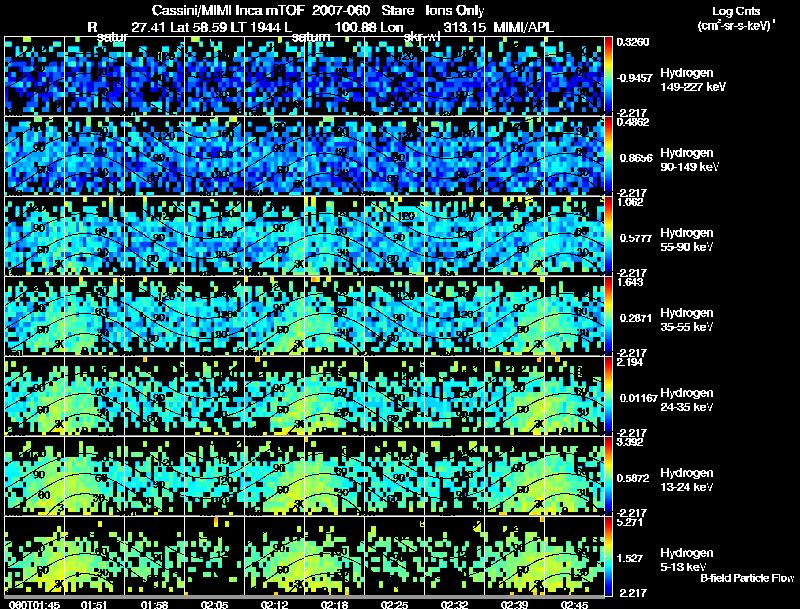Click the 'Hydrogen 149-227 keV' row label
This screenshot has height=609, width=800.
(x=692, y=80)
